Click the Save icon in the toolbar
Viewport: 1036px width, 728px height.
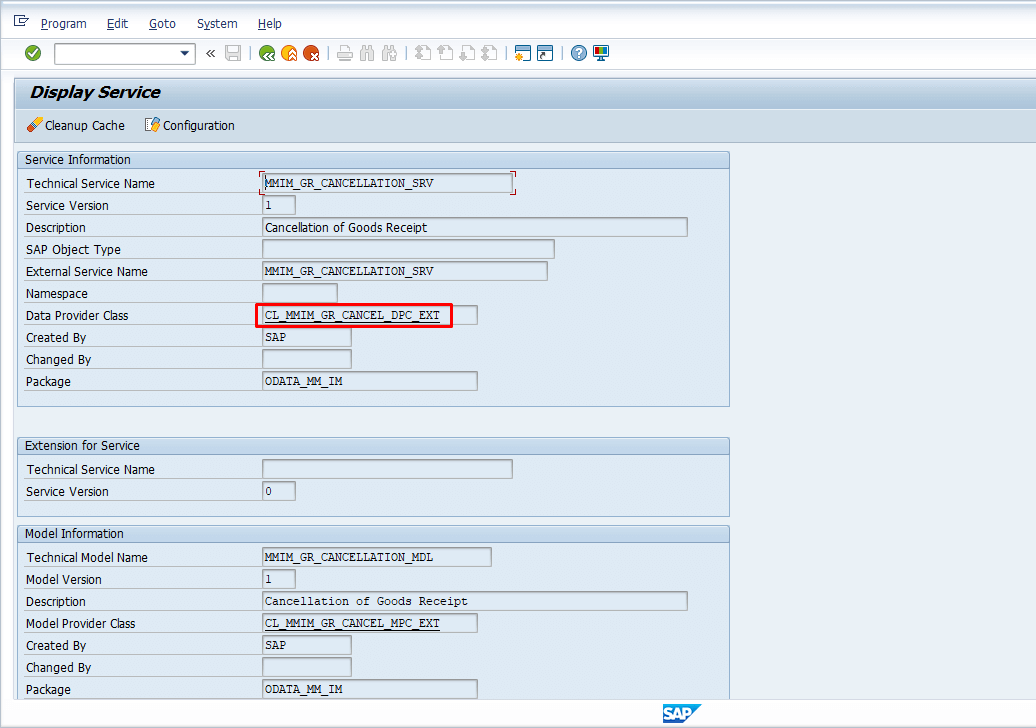[x=232, y=53]
